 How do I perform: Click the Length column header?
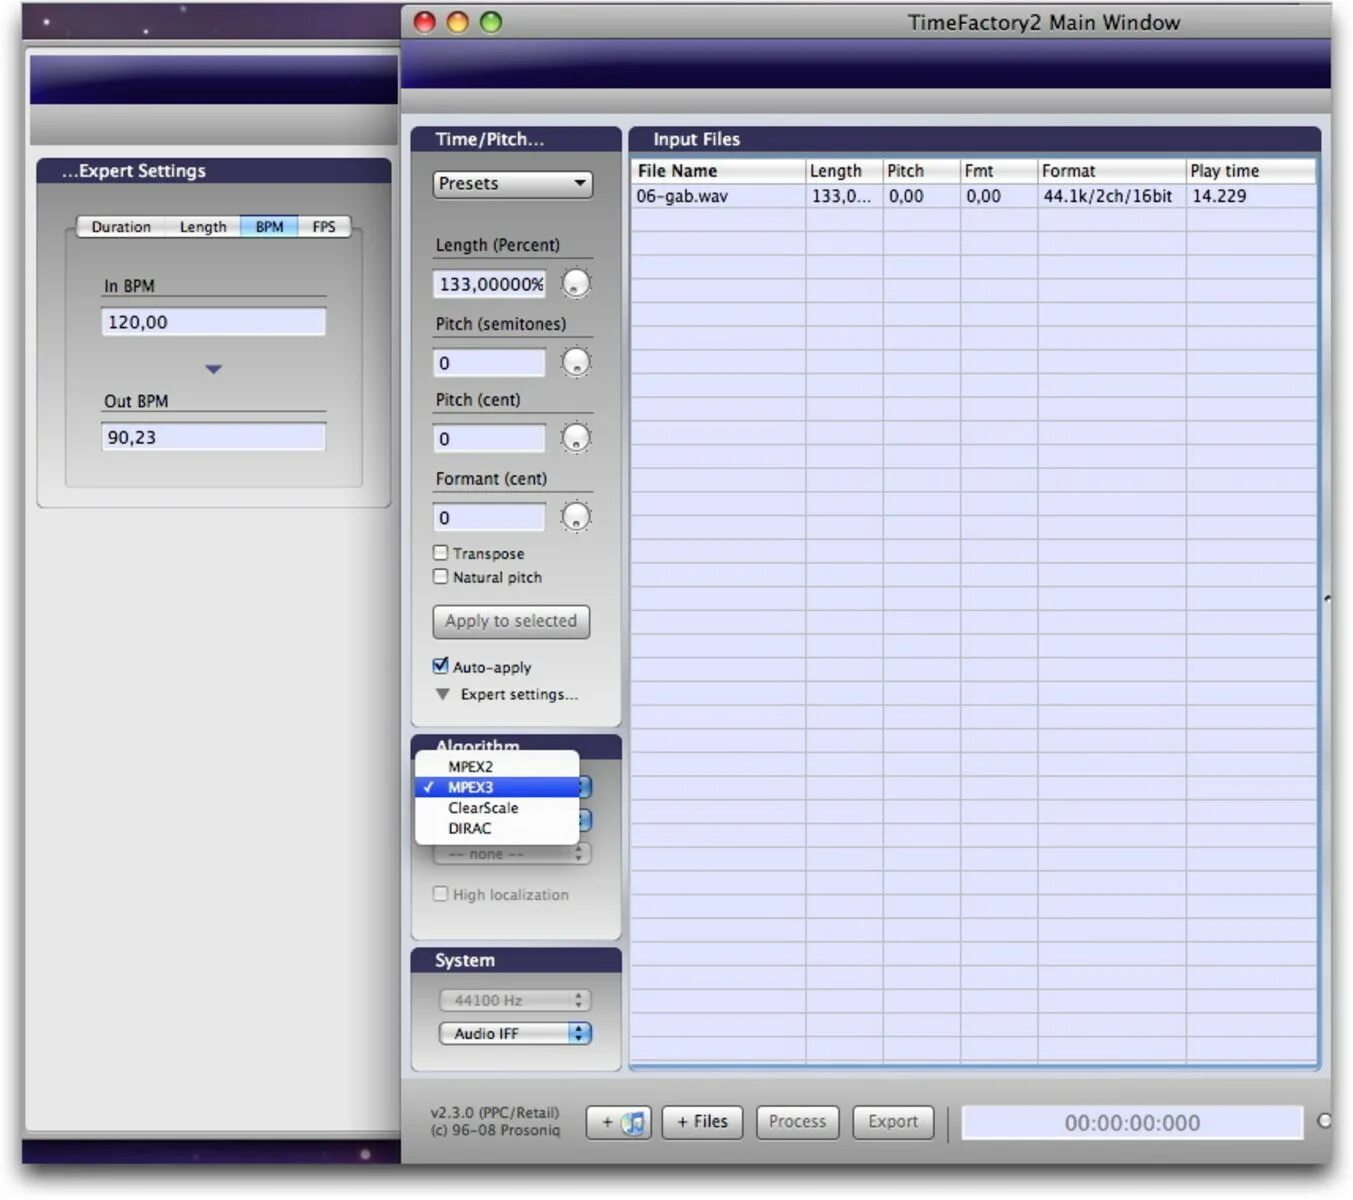[x=844, y=171]
